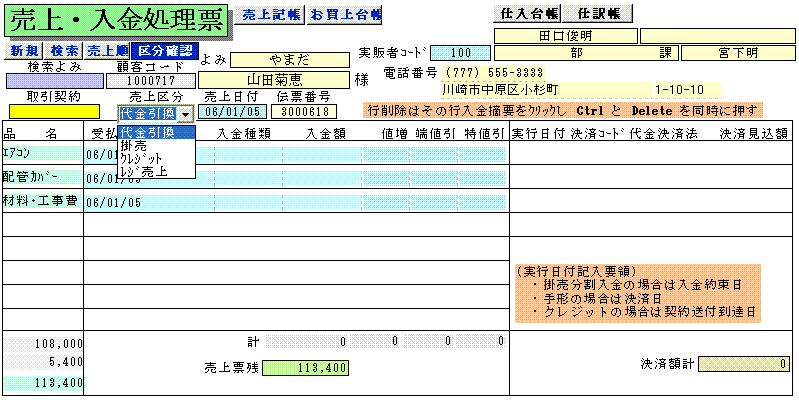This screenshot has height=400, width=799.
Task: Click the customer name field 山田菊恵
Action: 274,80
